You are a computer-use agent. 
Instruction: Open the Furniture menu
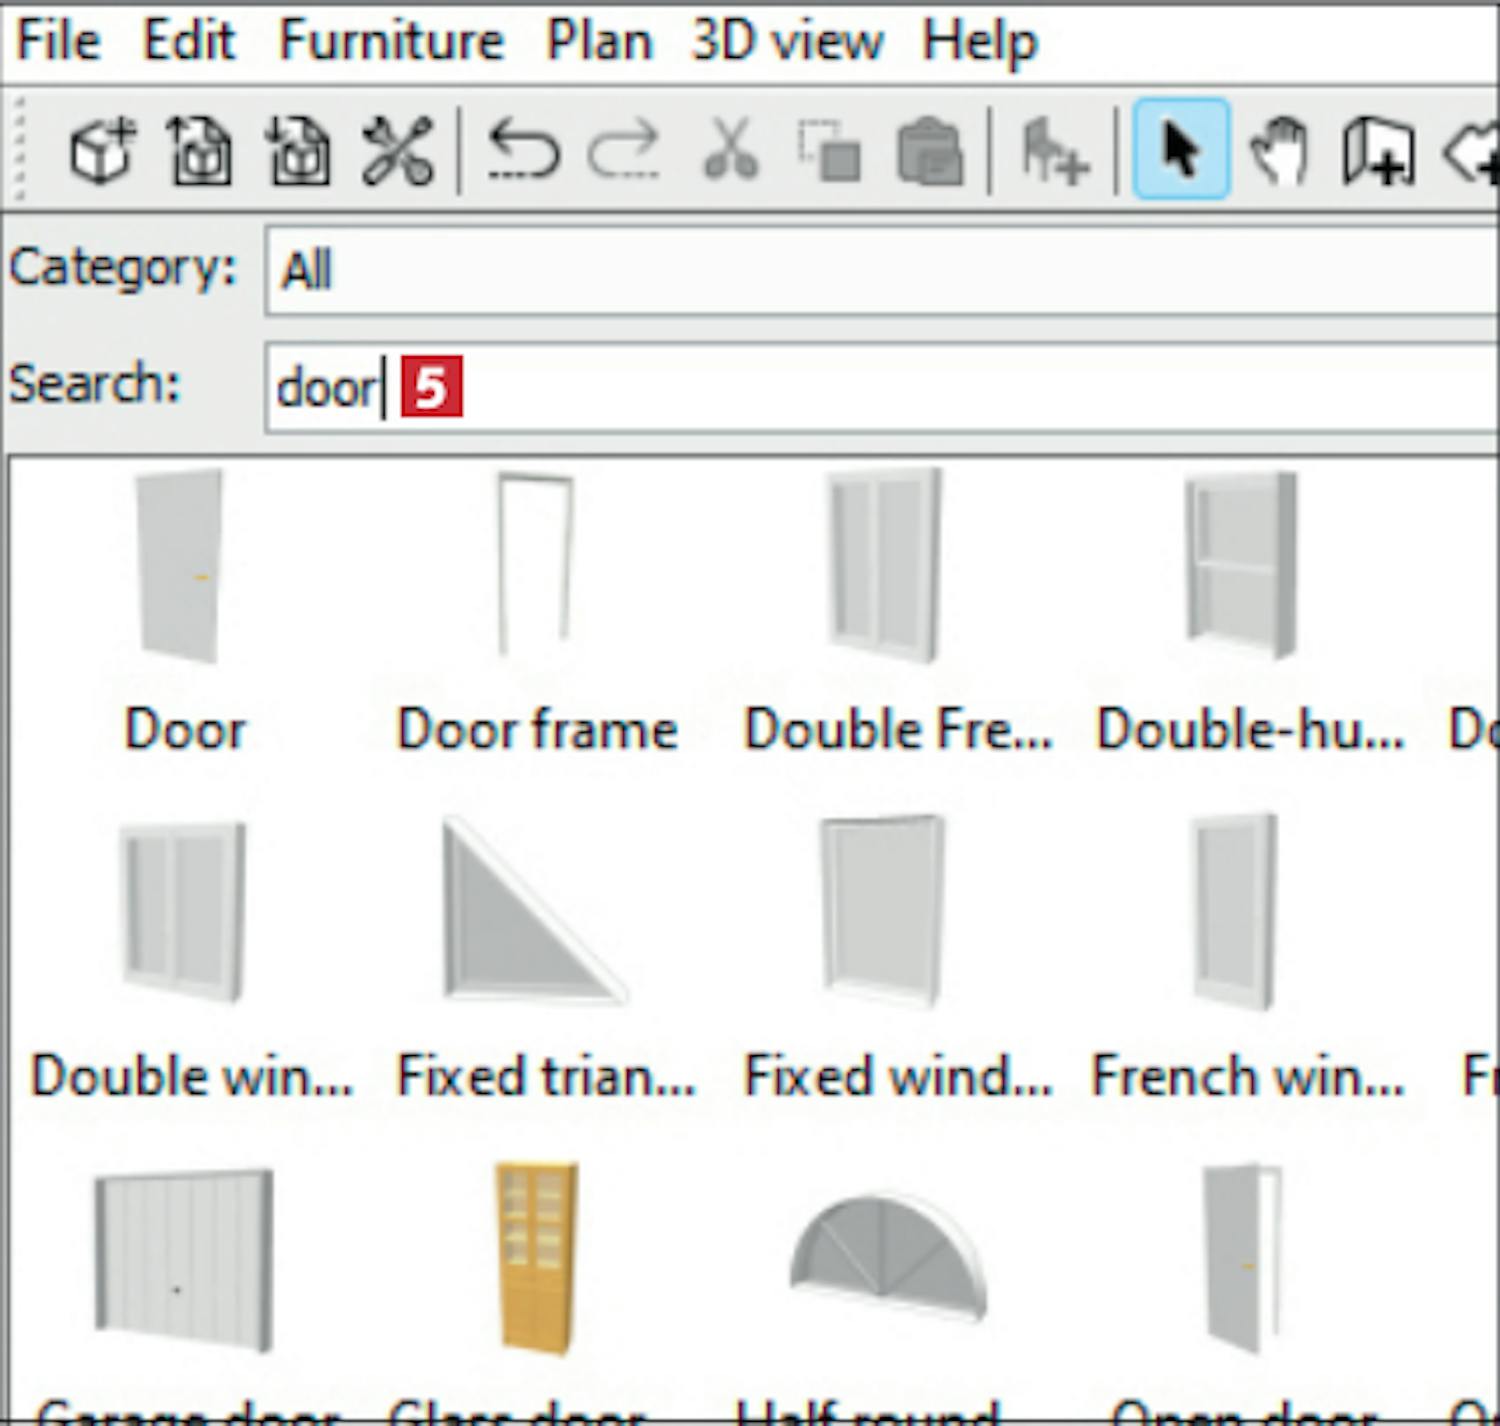(391, 41)
